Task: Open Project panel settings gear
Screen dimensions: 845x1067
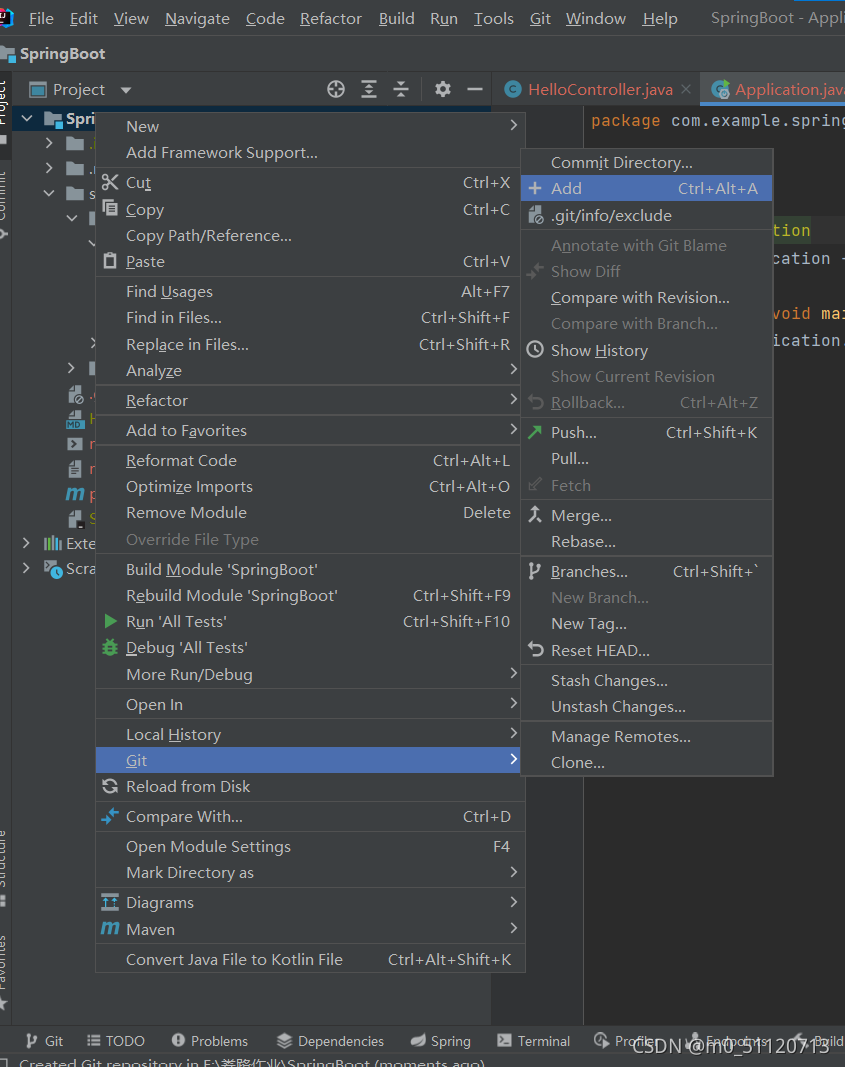Action: [443, 89]
